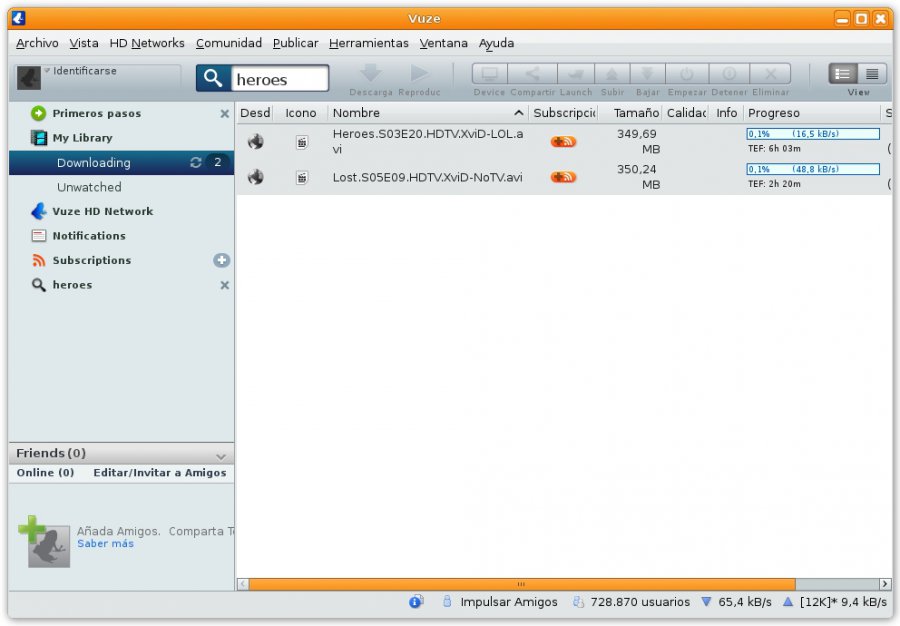
Task: Click the search magnifier icon
Action: pyautogui.click(x=213, y=78)
